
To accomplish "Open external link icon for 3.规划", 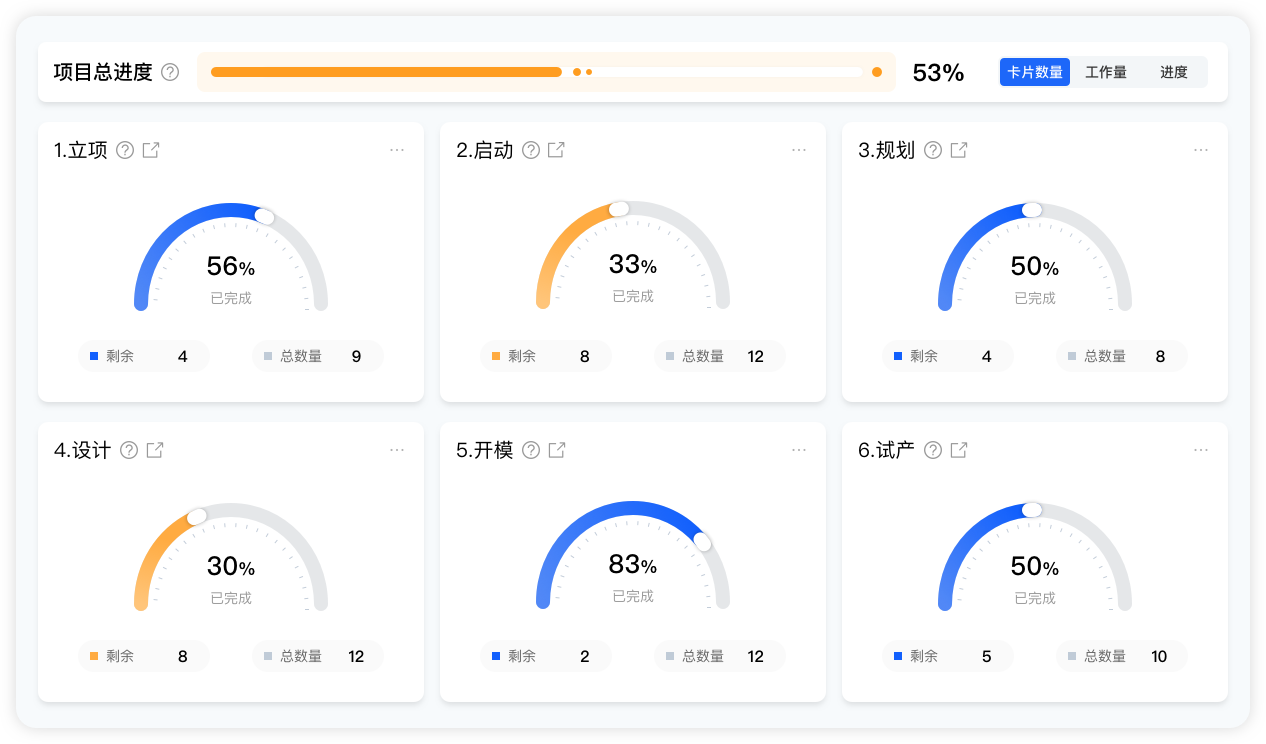I will (958, 150).
